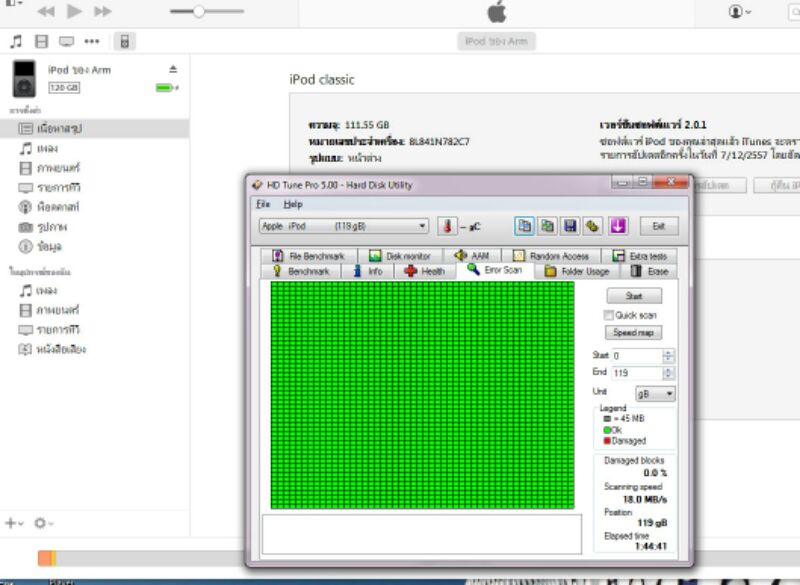Image resolution: width=800 pixels, height=585 pixels.
Task: Click the purple download arrow icon in HD Tune
Action: pos(617,226)
